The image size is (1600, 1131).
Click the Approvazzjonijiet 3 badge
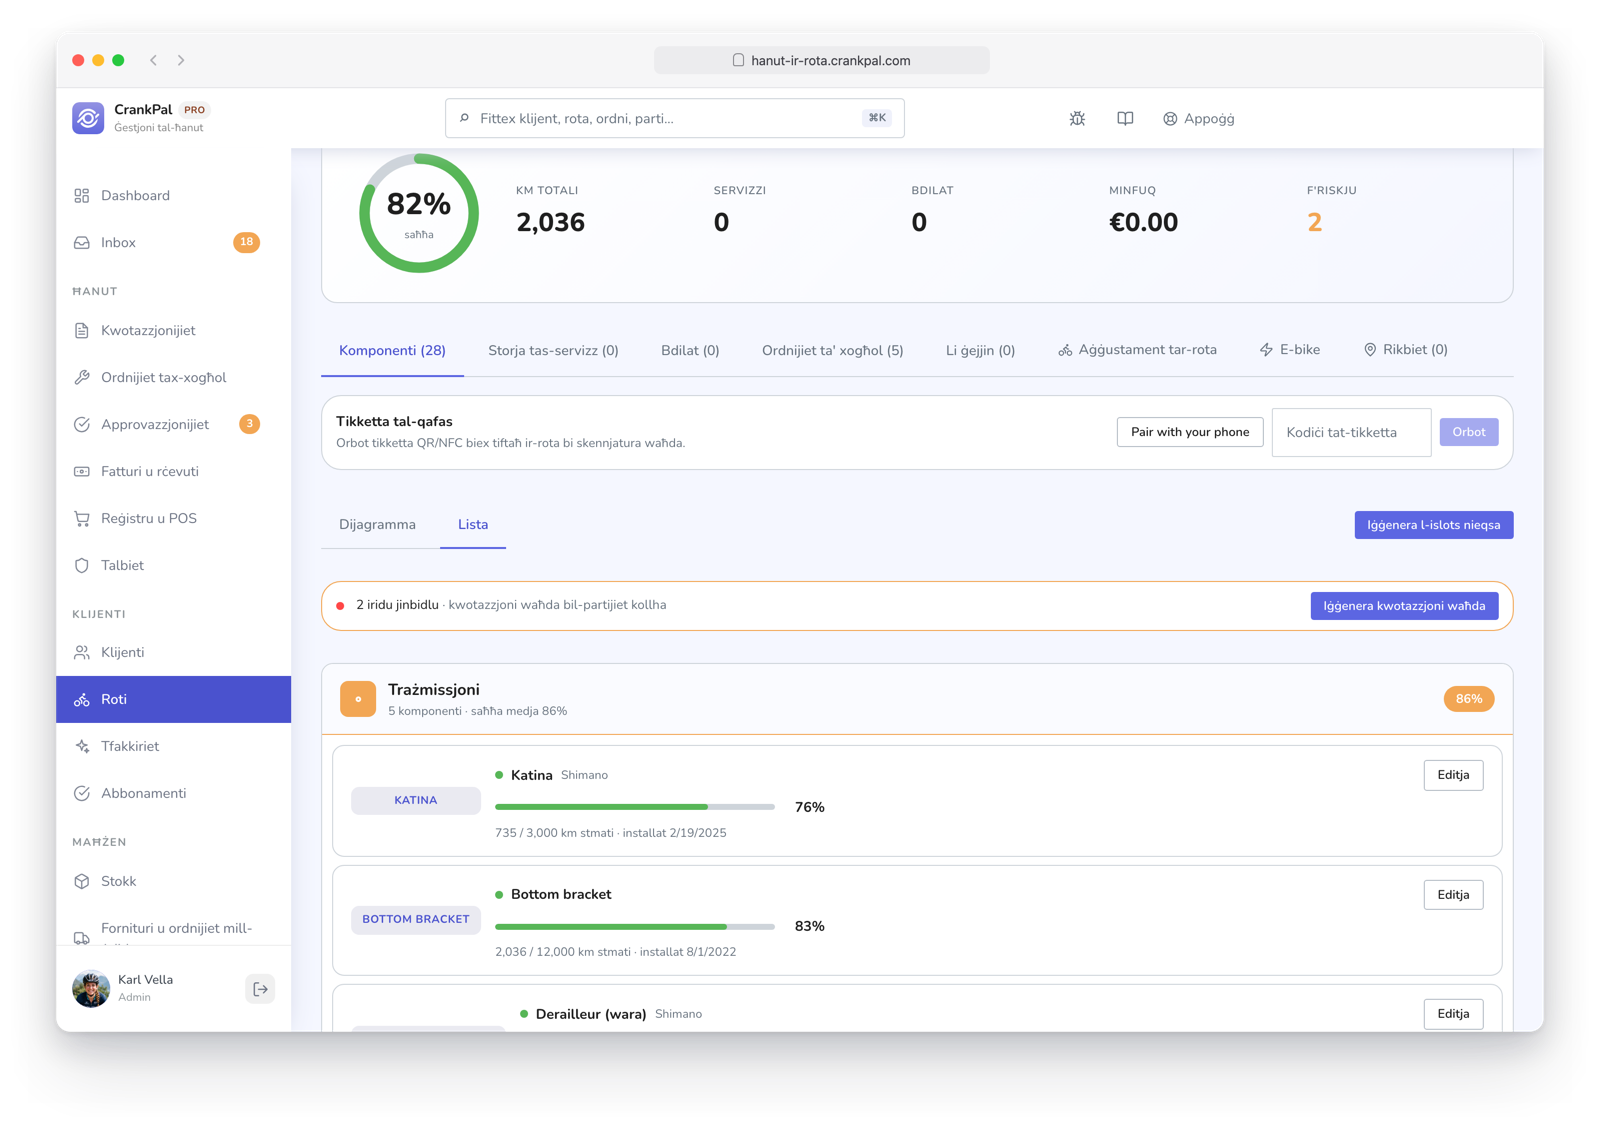[249, 424]
